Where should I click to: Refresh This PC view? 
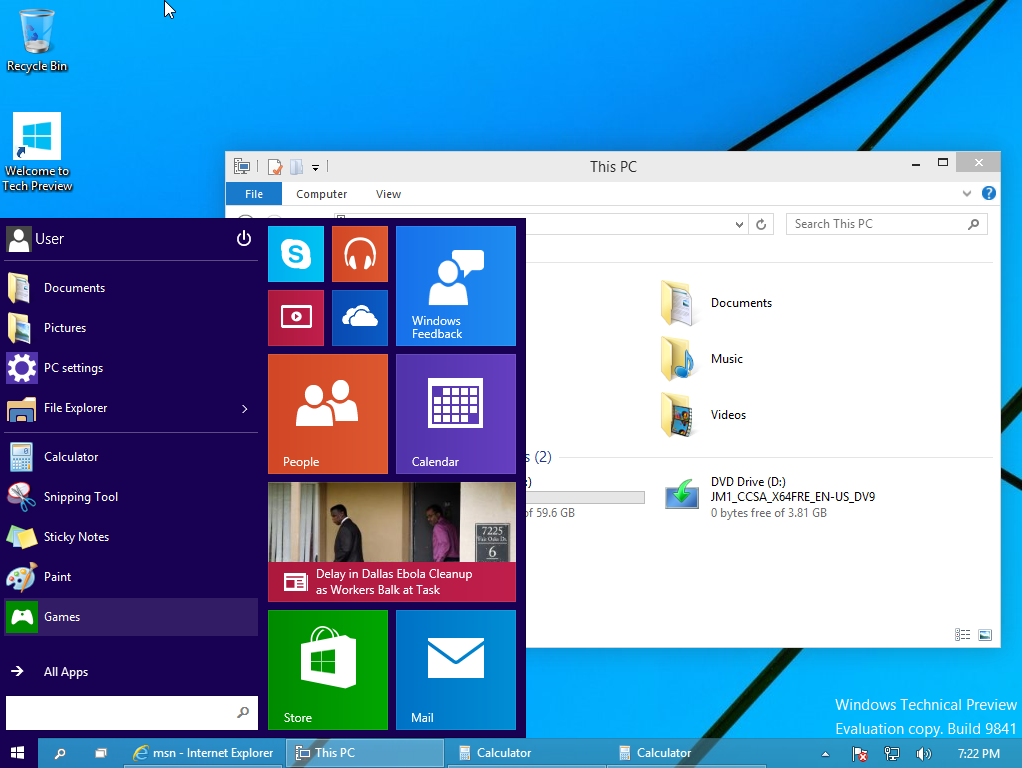(x=761, y=224)
